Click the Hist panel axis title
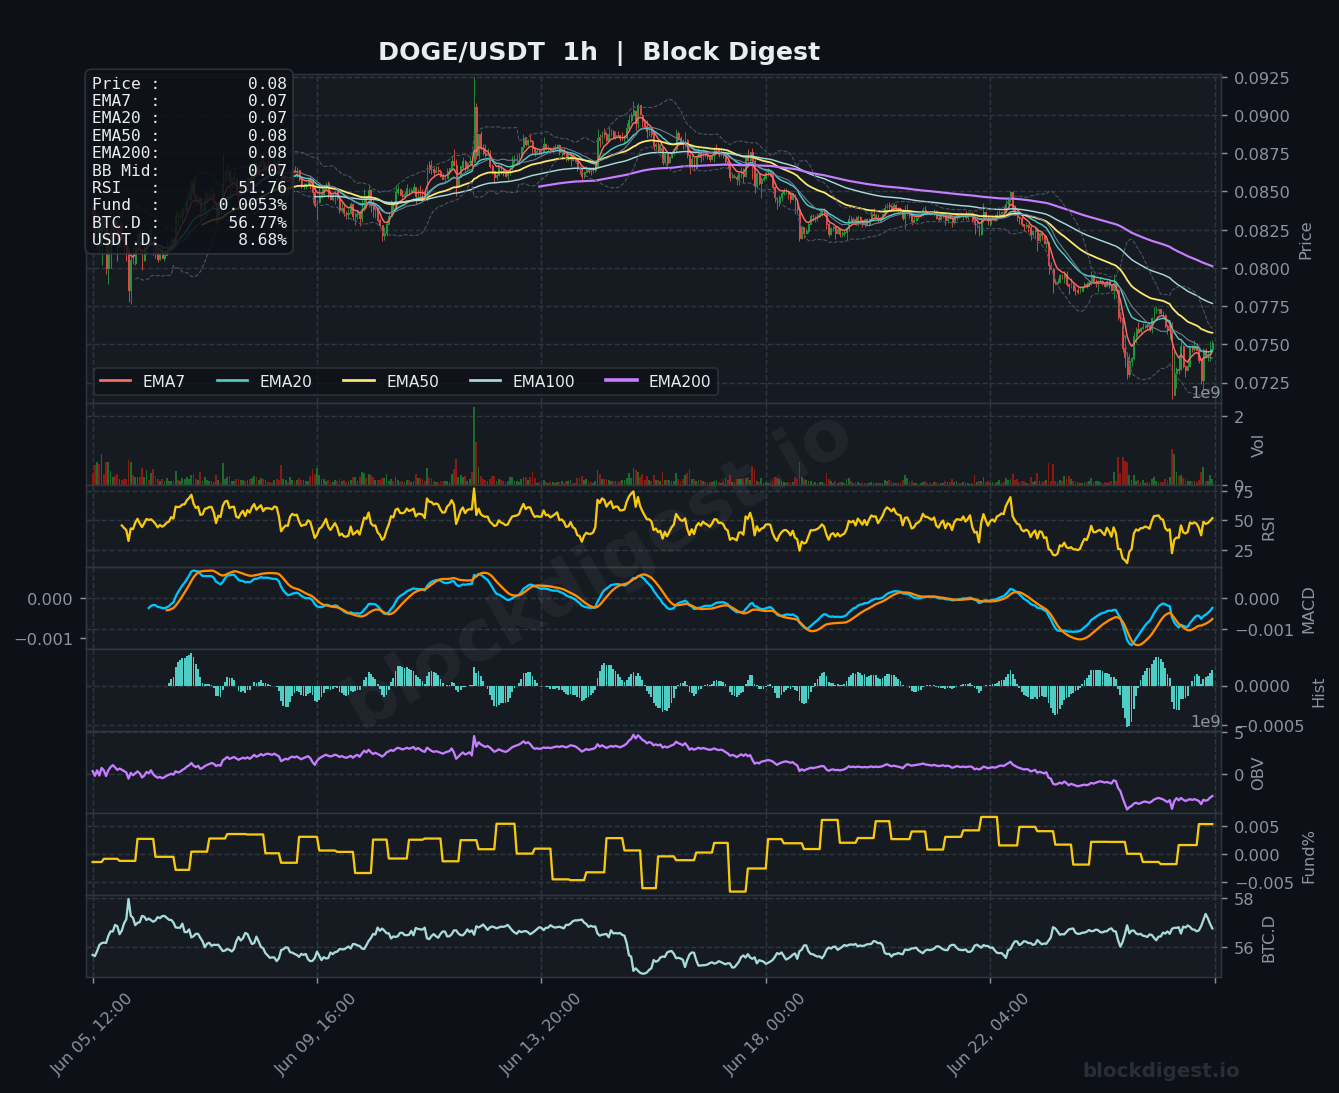The height and width of the screenshot is (1093, 1339). click(1318, 692)
